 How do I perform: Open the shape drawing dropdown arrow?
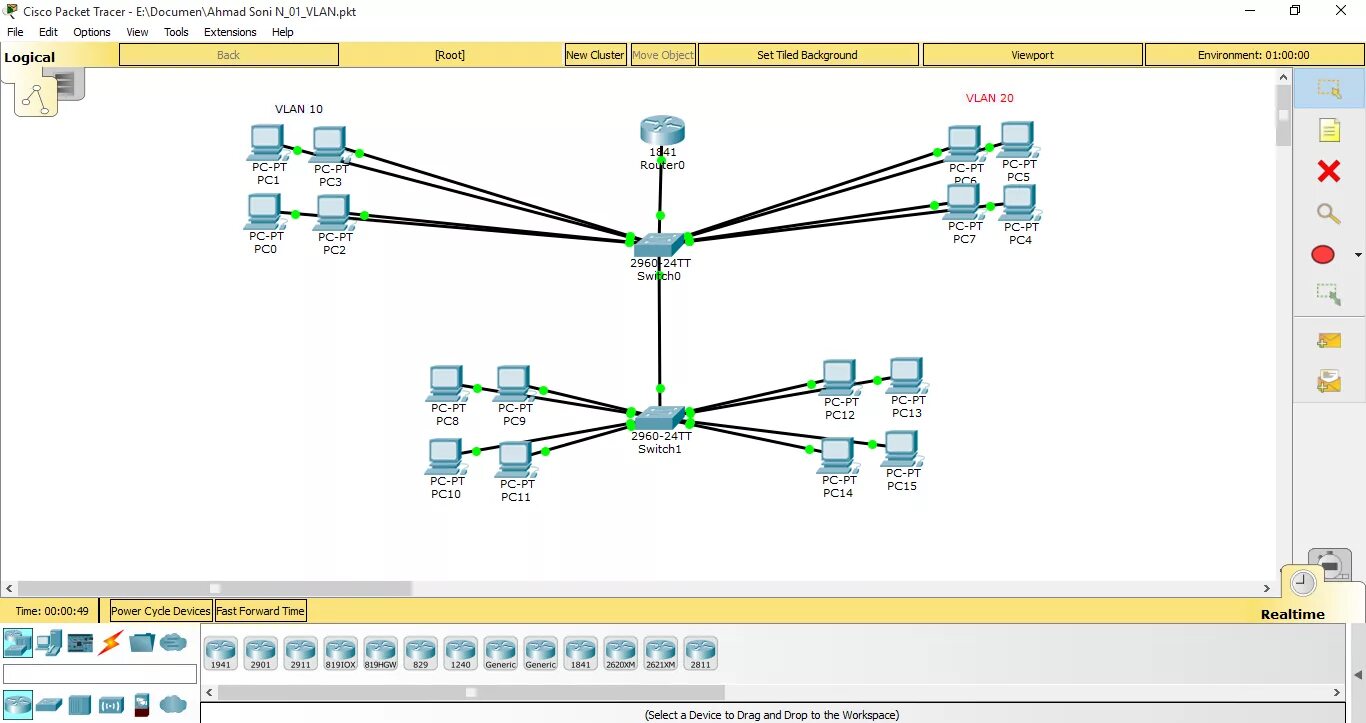click(x=1358, y=255)
